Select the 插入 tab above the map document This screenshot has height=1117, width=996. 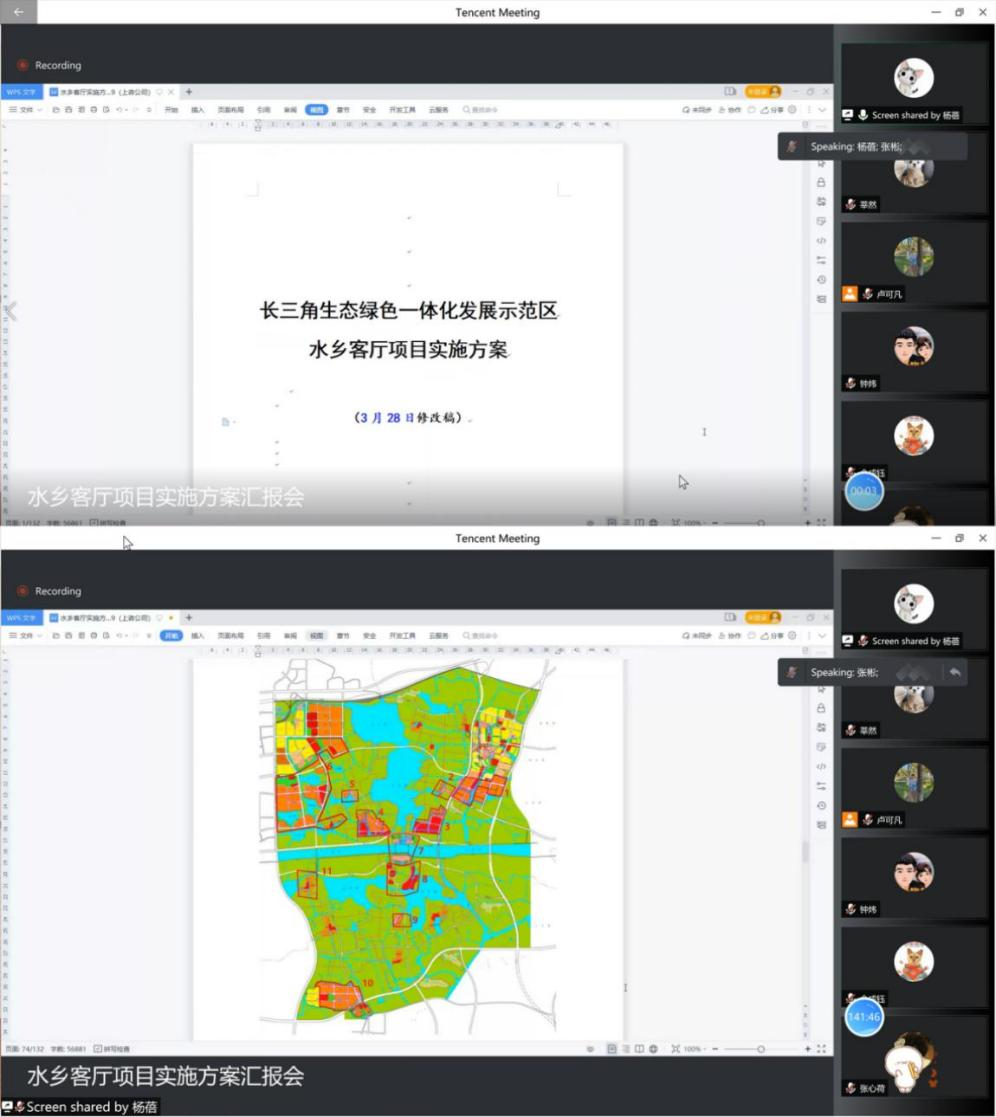coord(198,635)
